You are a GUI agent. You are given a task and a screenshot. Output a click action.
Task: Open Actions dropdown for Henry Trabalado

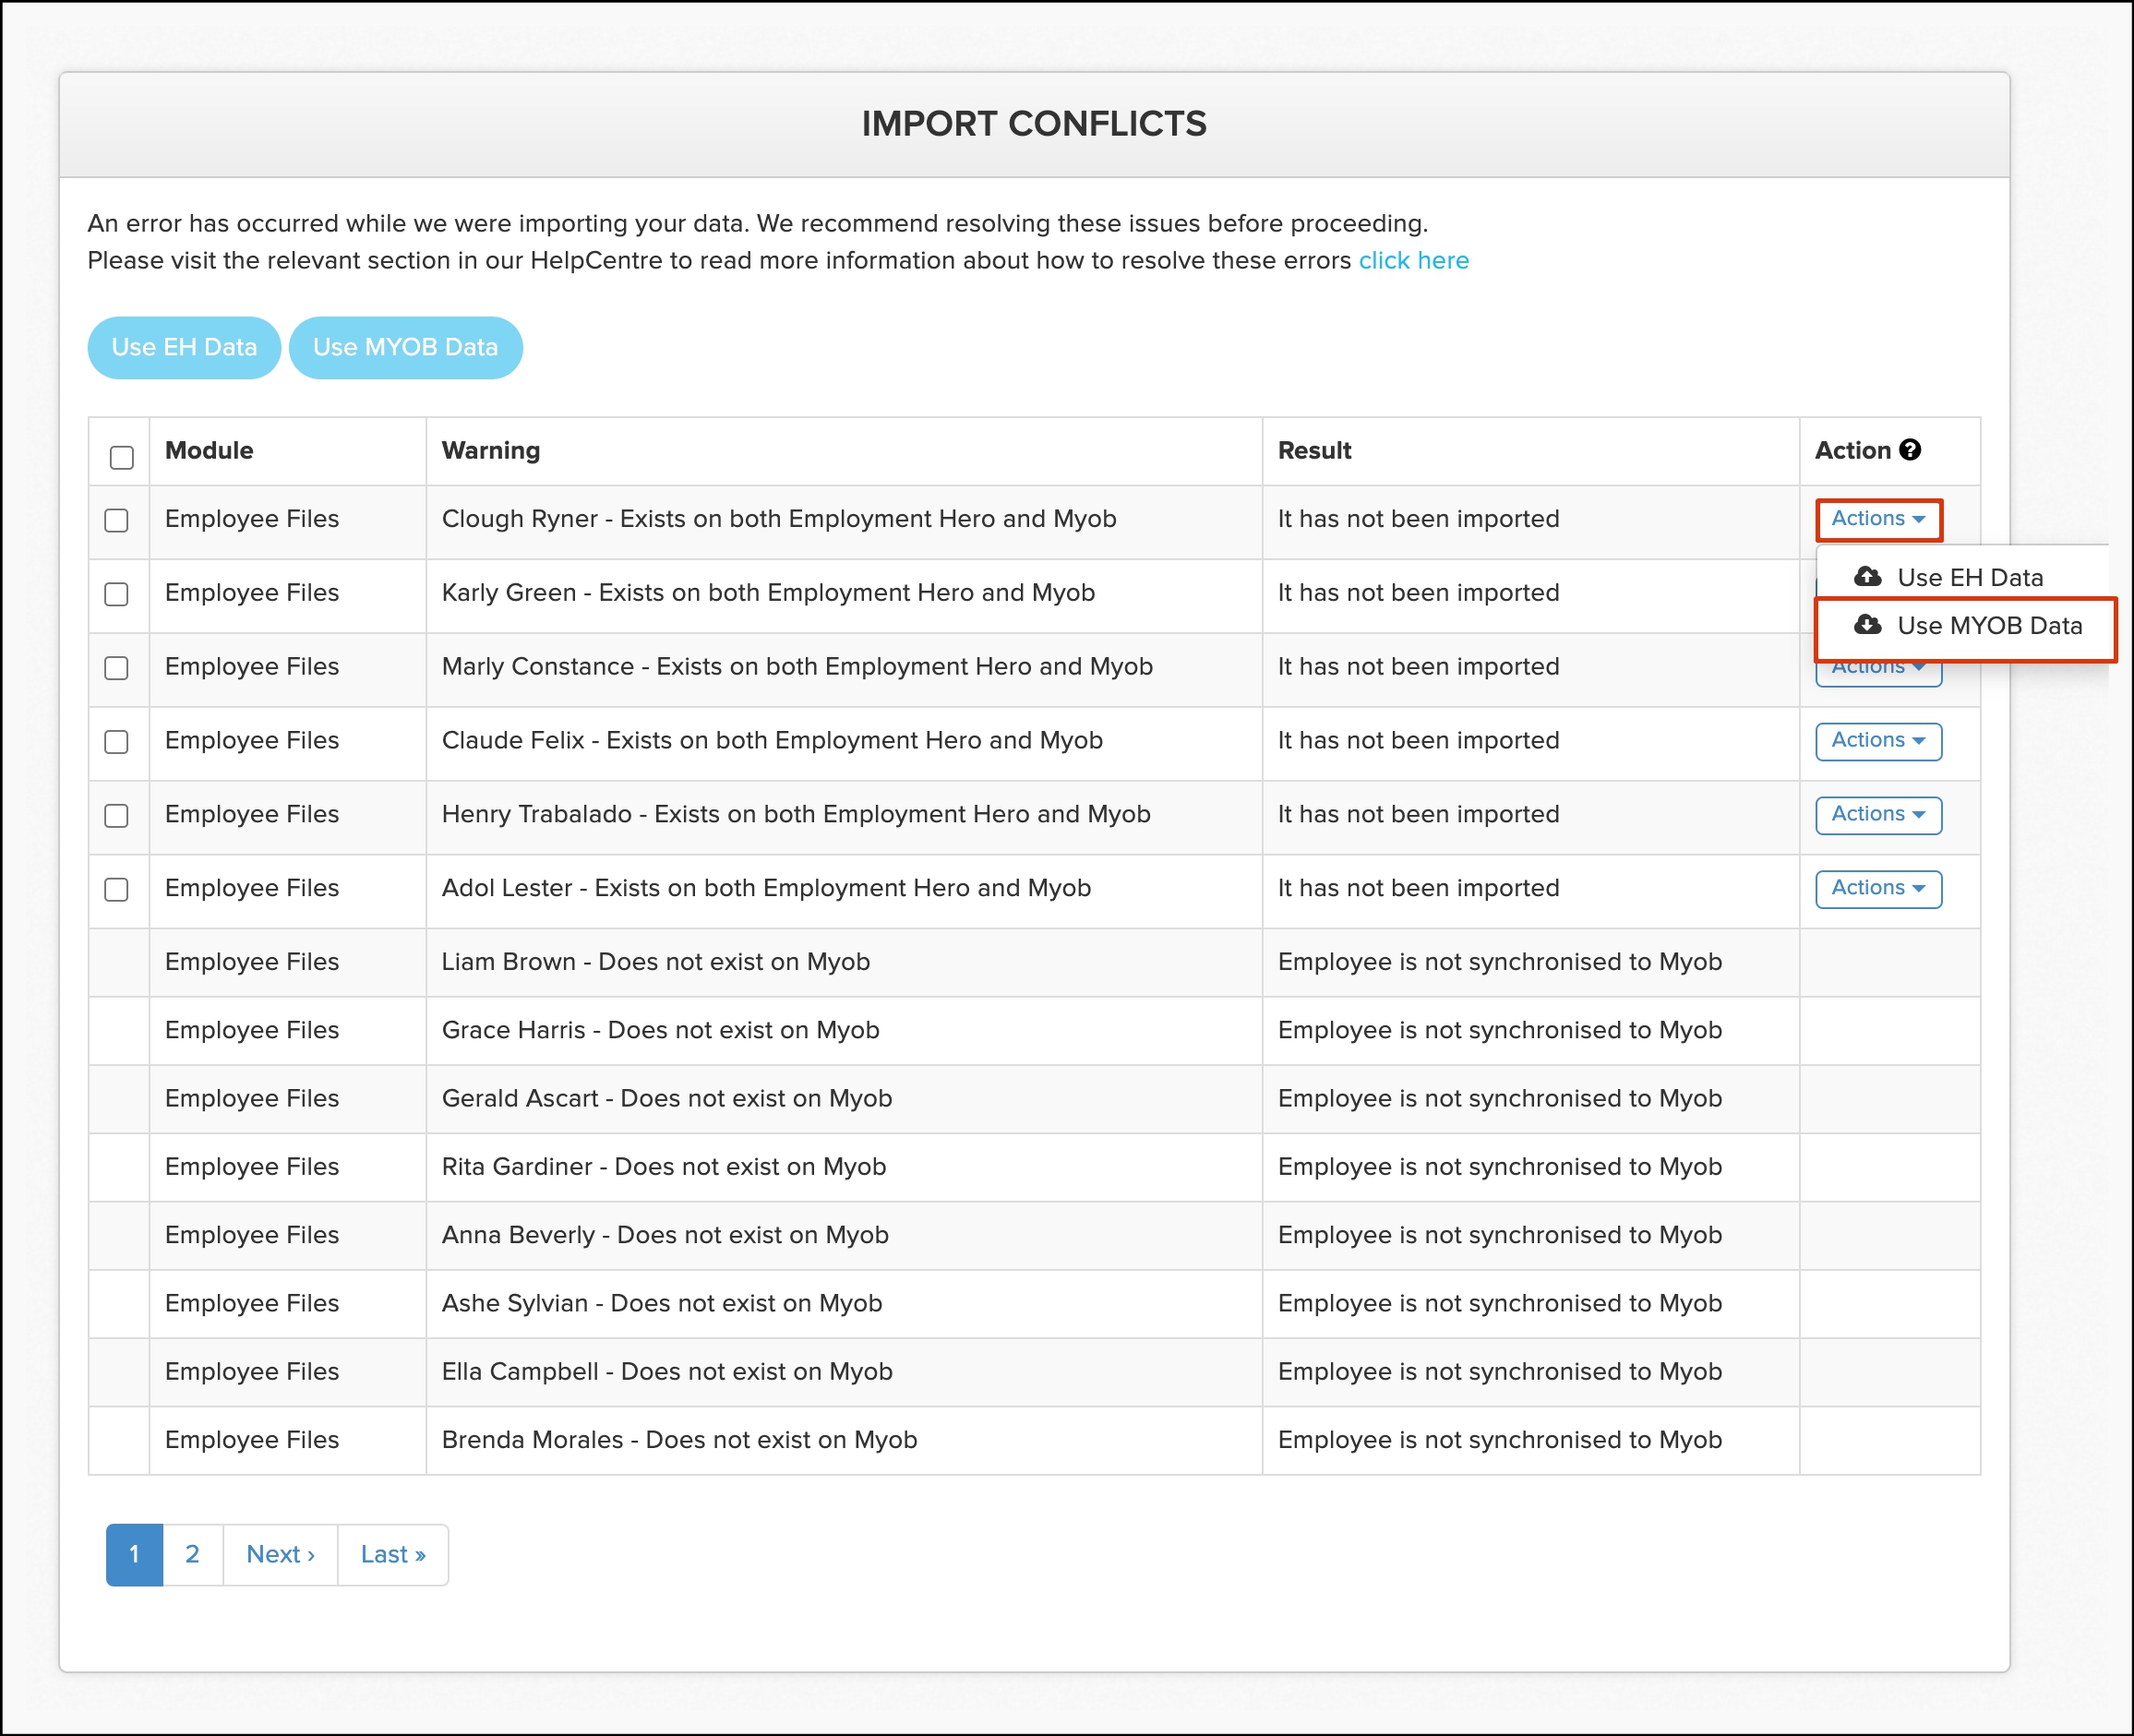1878,815
